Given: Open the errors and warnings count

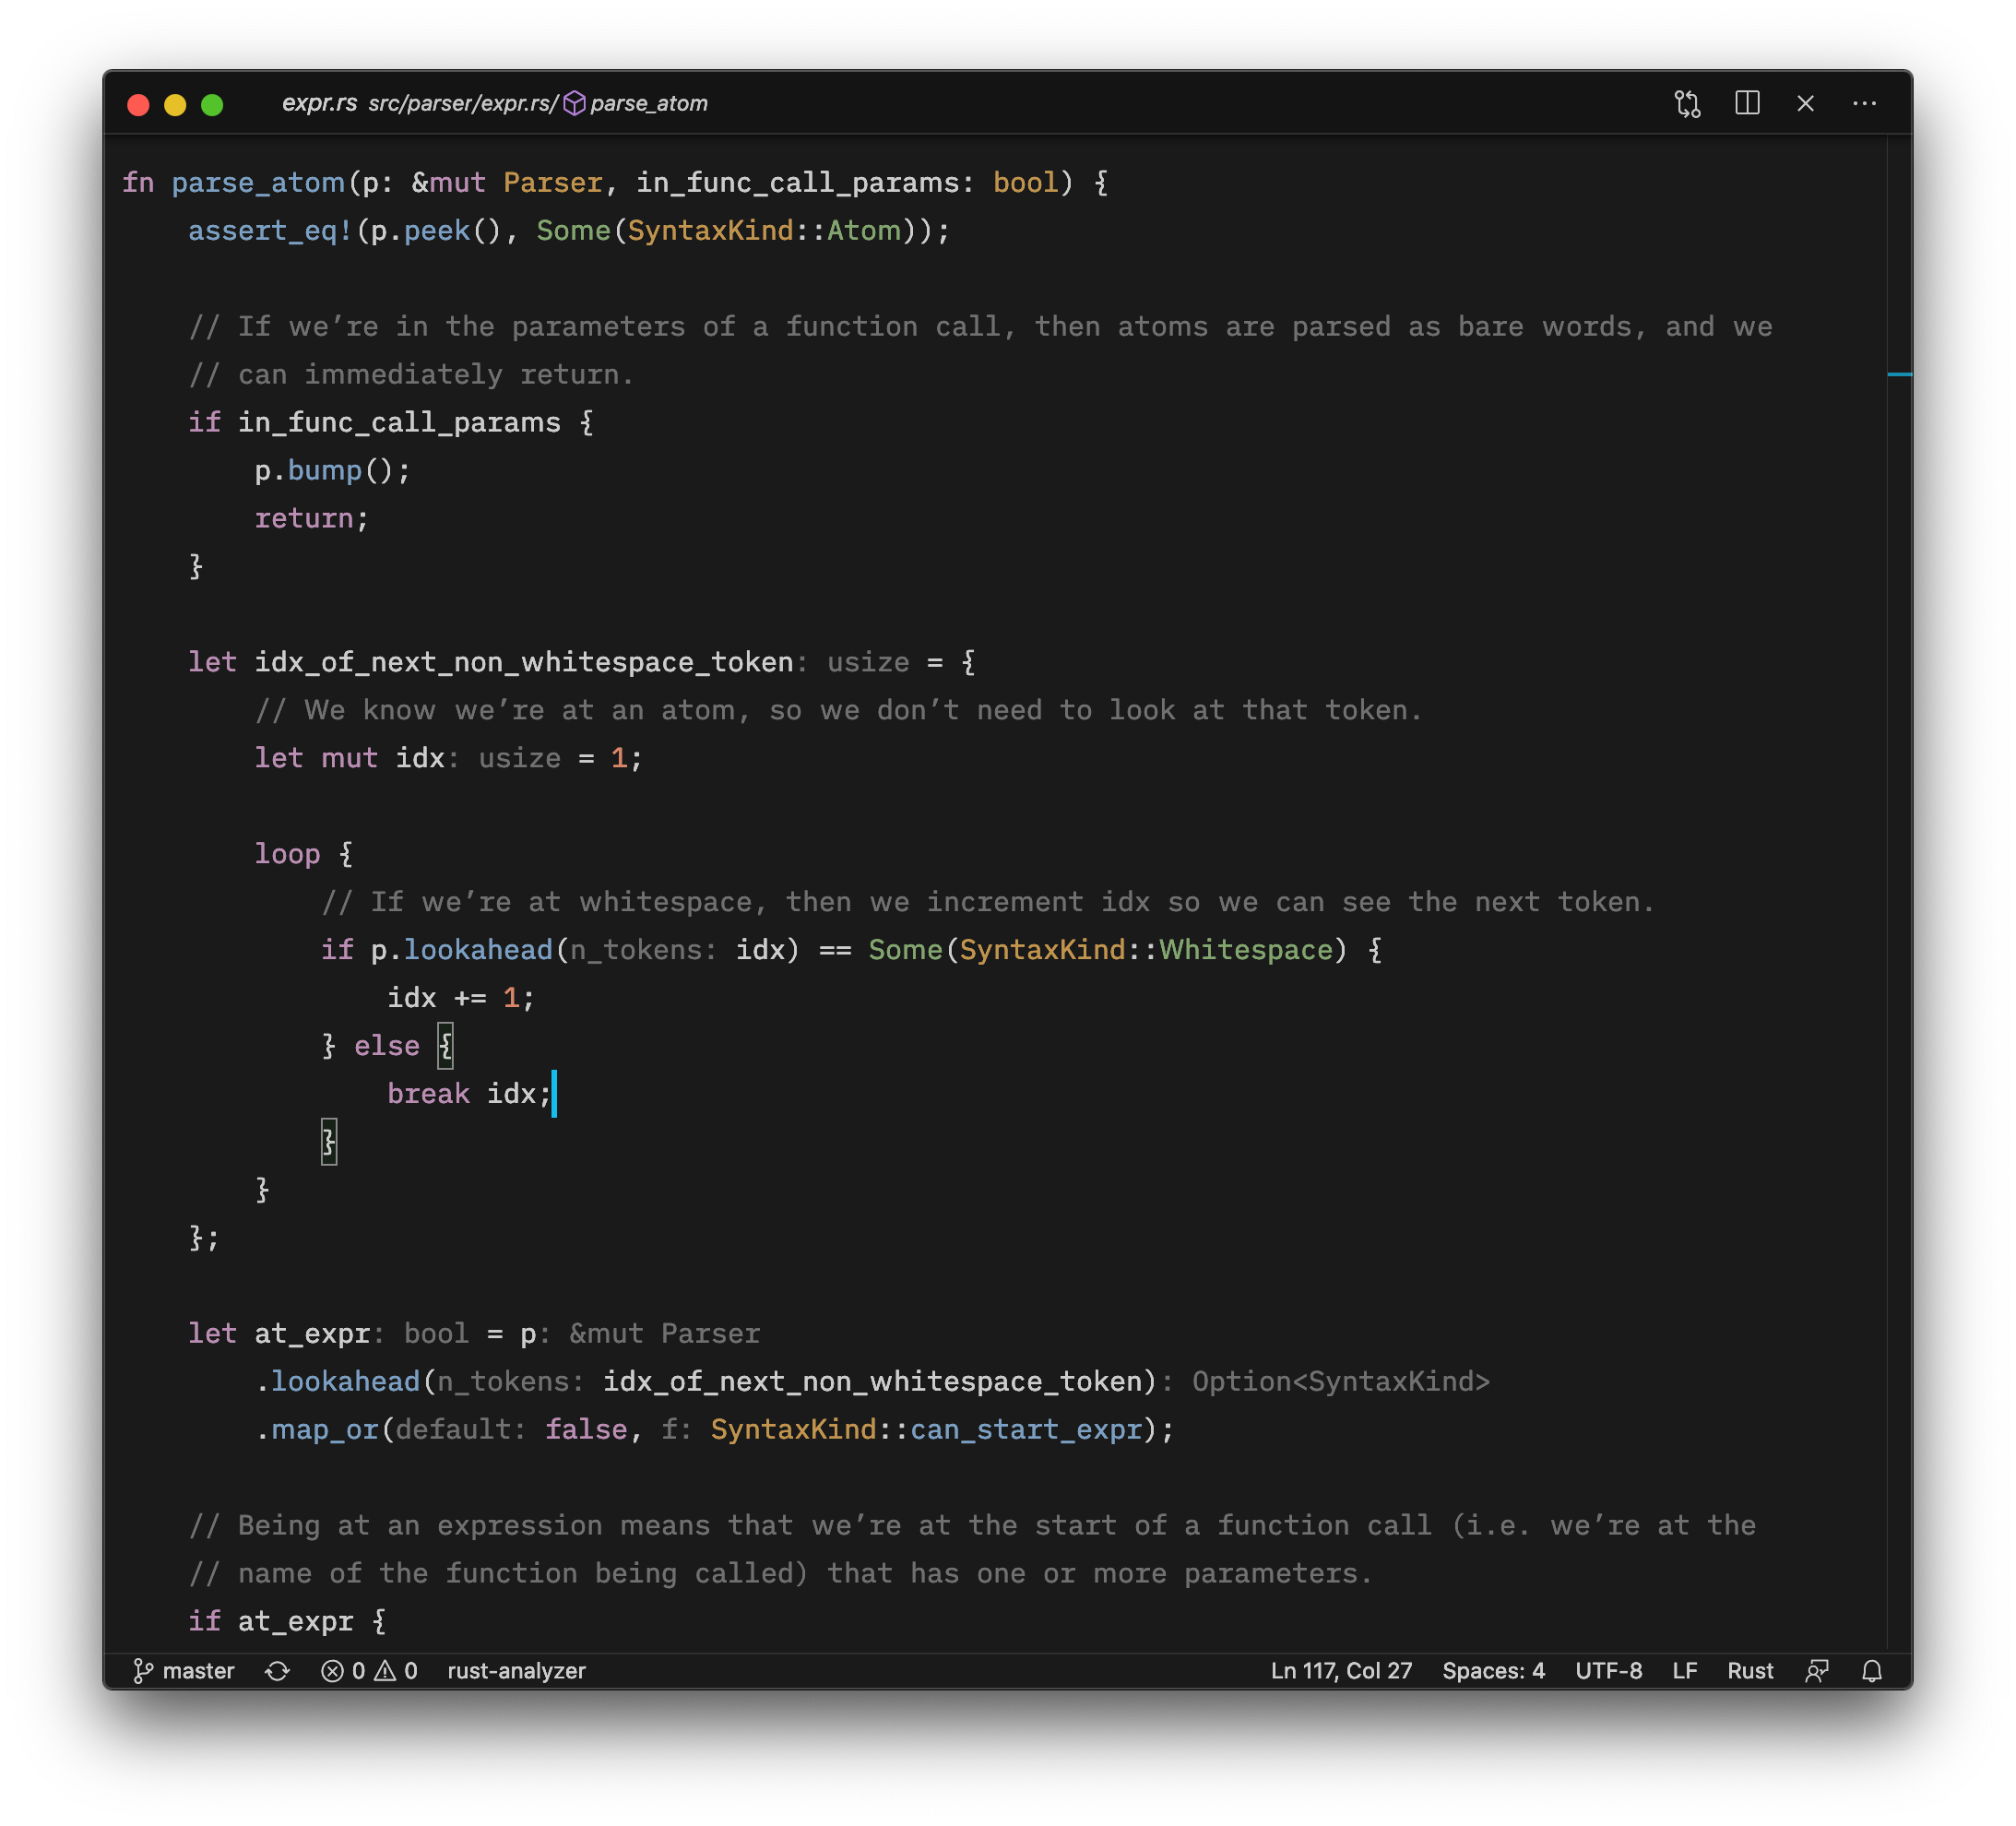Looking at the screenshot, I should (x=369, y=1671).
